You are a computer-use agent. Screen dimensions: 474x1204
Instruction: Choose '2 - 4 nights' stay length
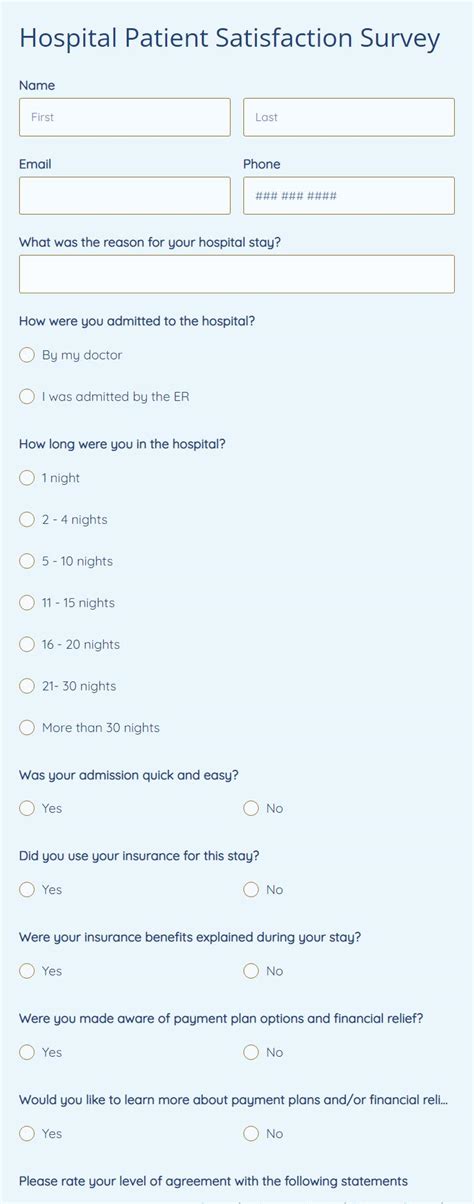[x=27, y=519]
